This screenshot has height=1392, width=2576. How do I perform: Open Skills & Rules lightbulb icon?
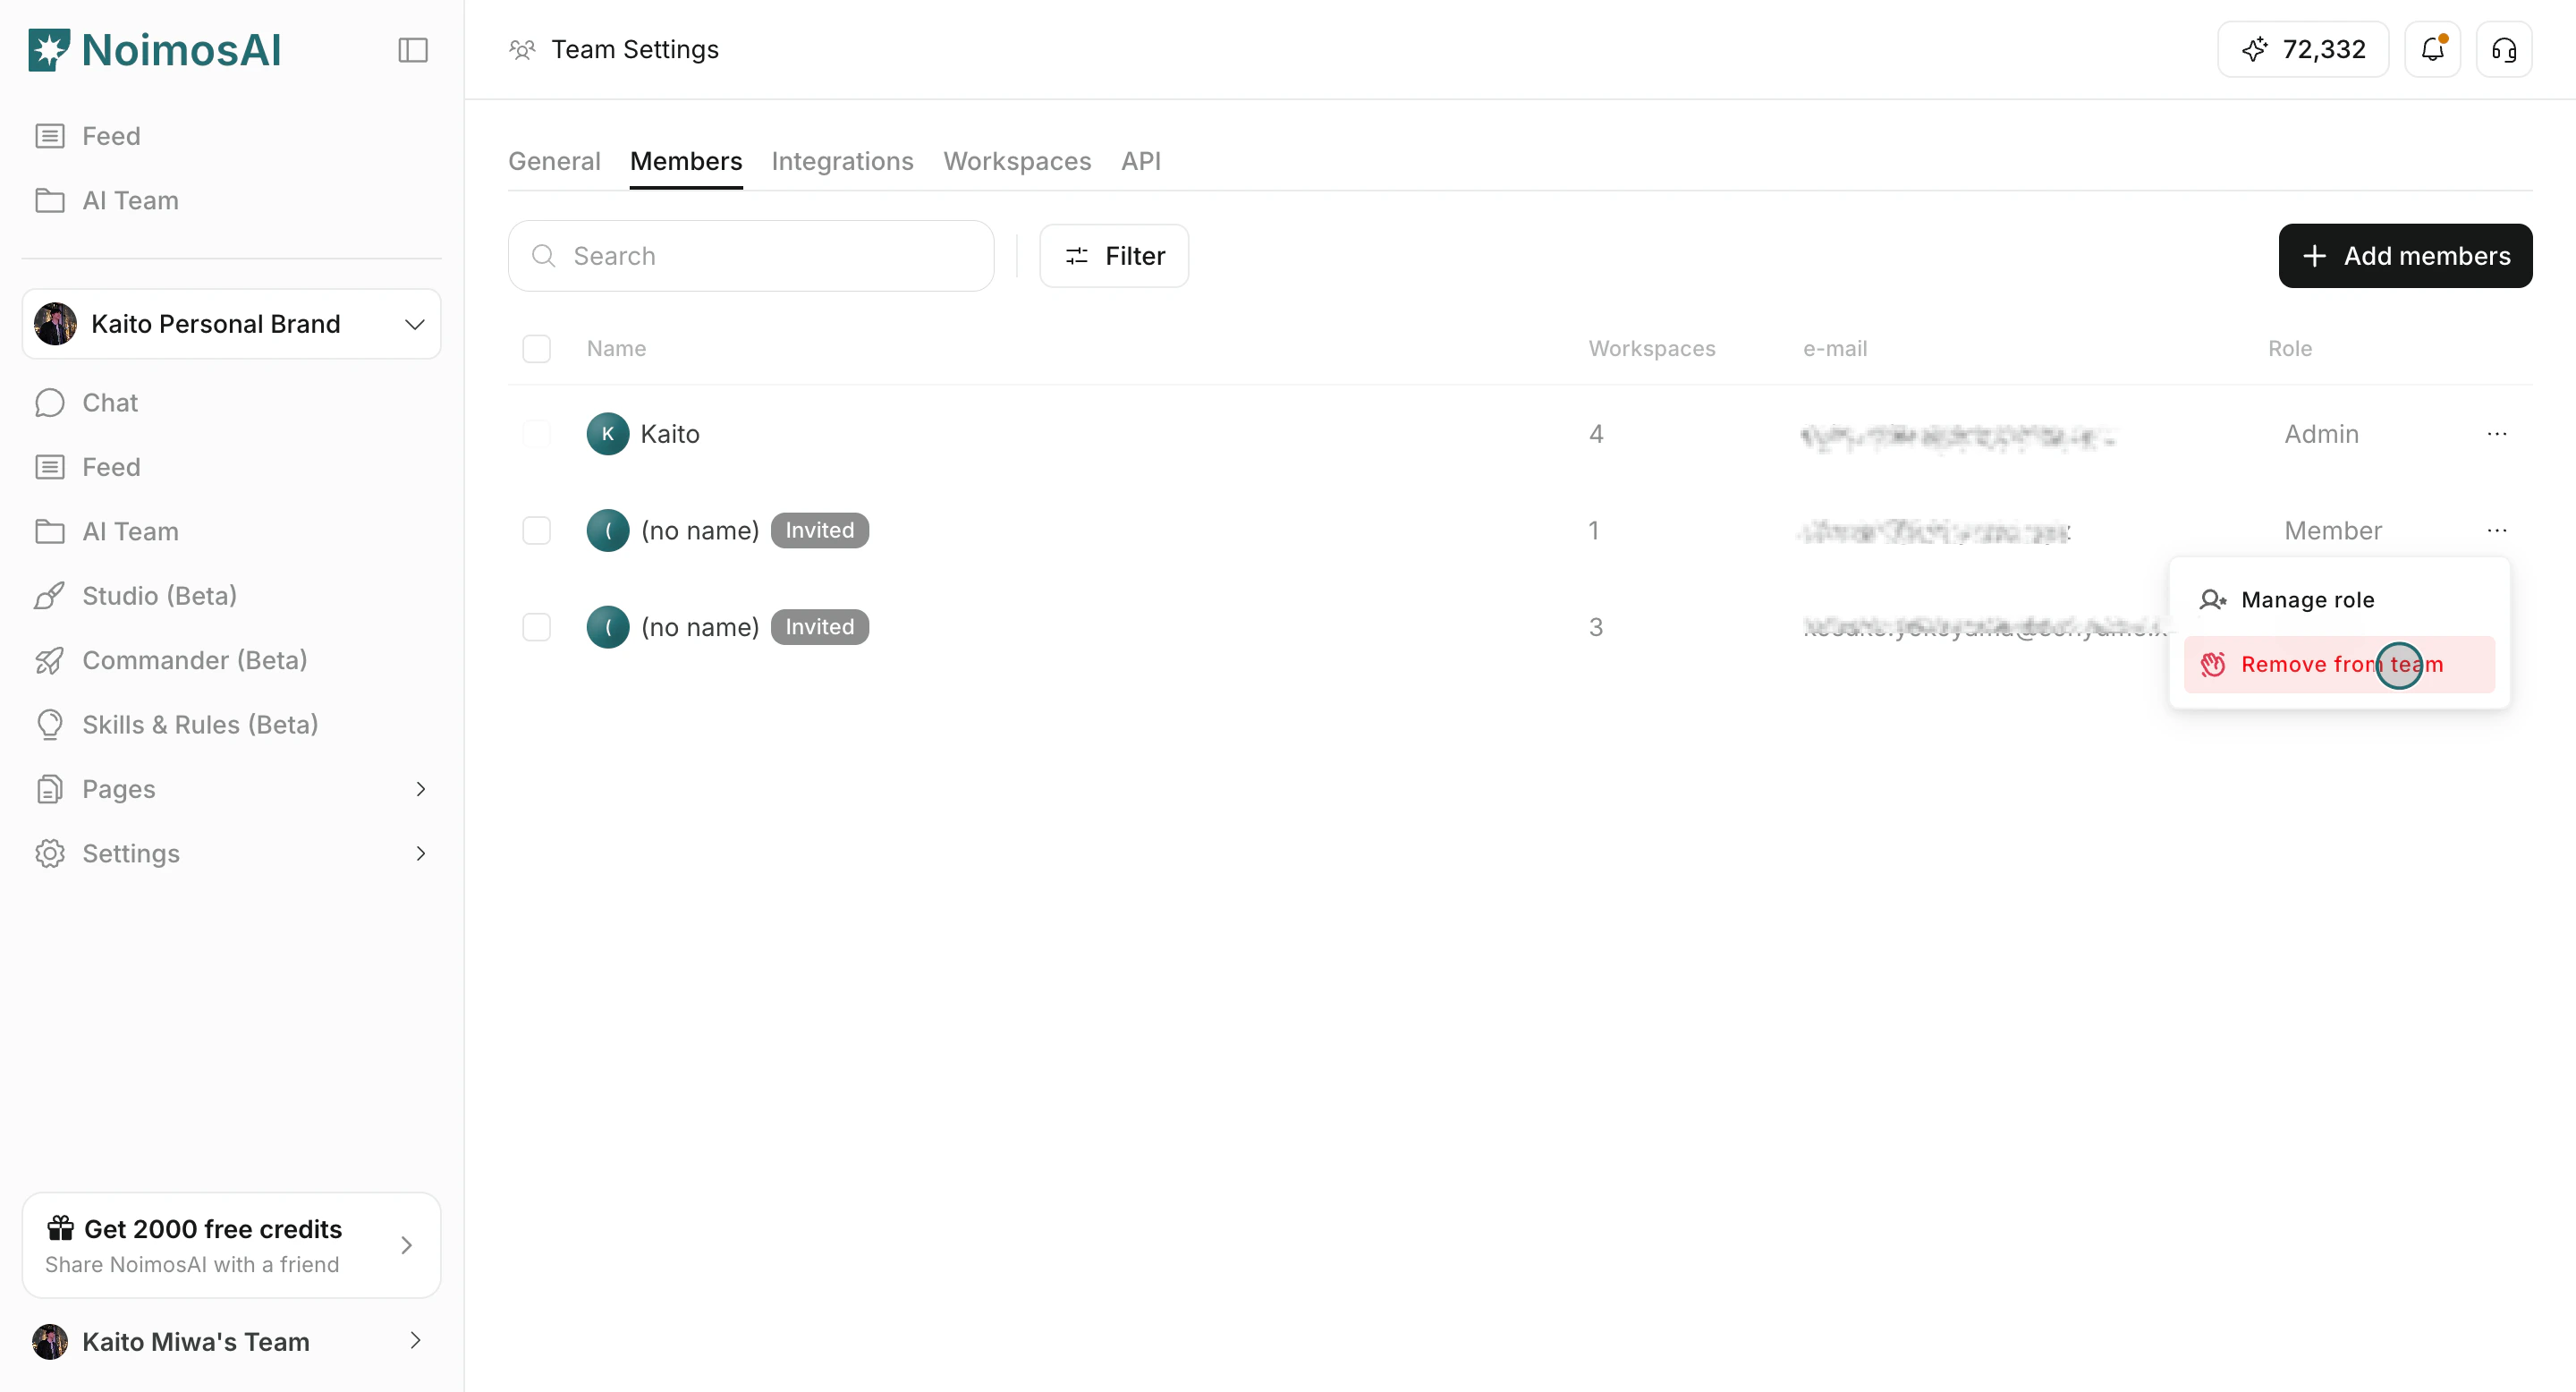(49, 725)
